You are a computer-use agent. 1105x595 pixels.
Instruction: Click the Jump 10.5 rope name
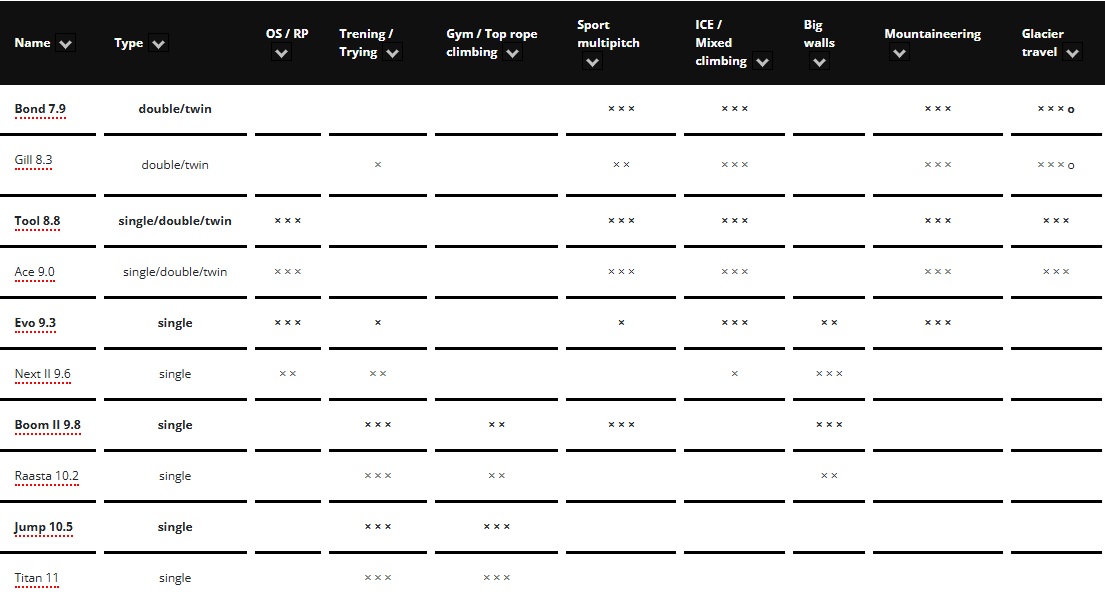click(43, 527)
